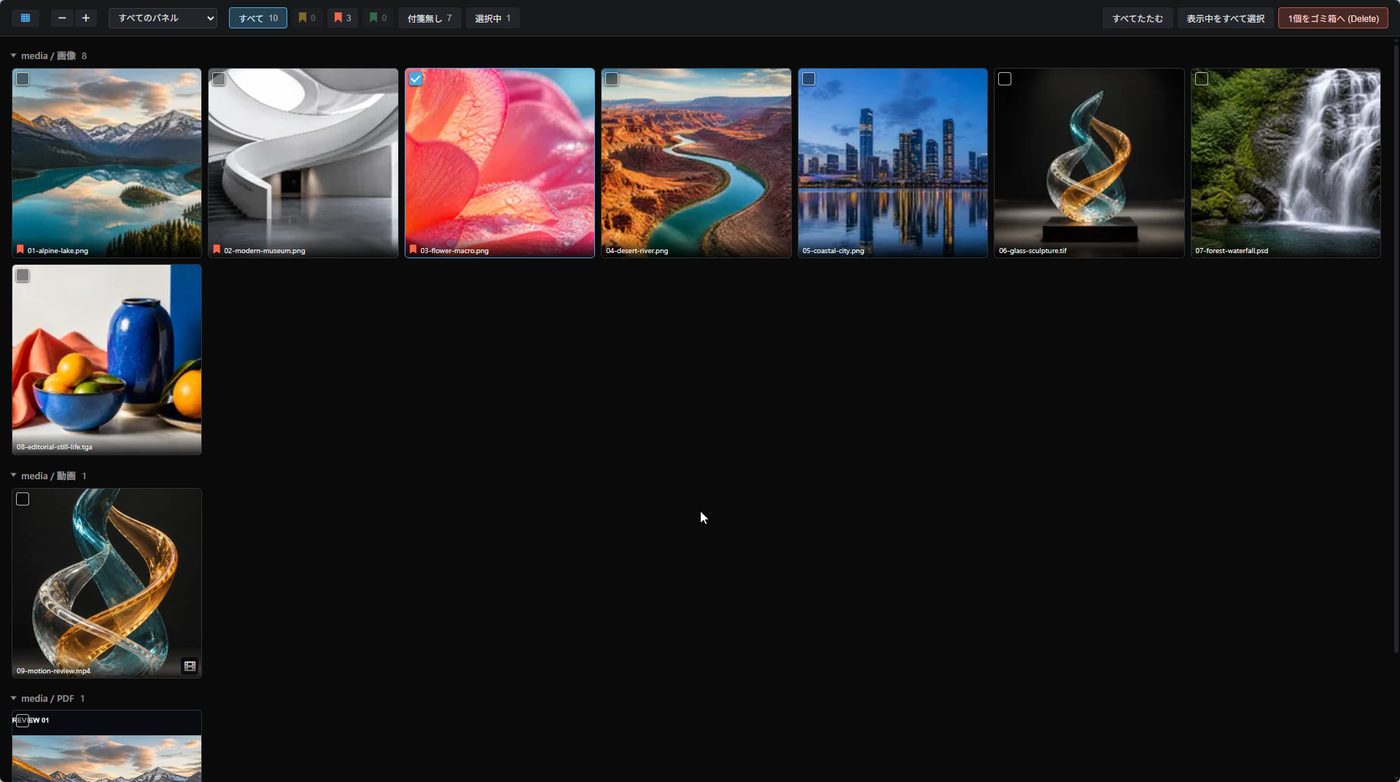Screen dimensions: 1400x782
Task: Tick the checkbox on 01-alpine-lake.png
Action: point(23,79)
